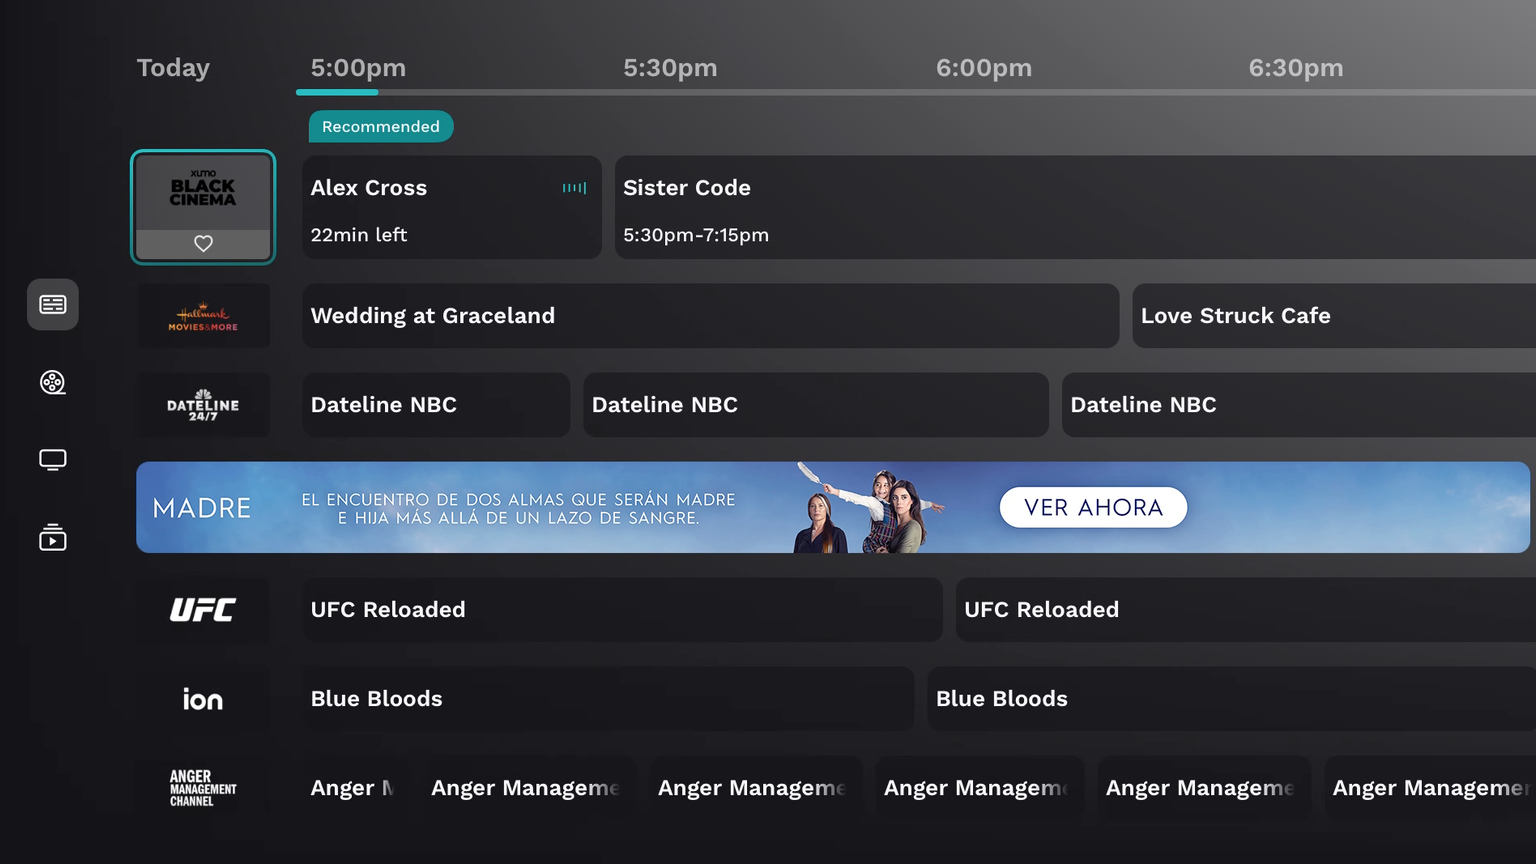This screenshot has height=864, width=1536.
Task: Open the next Blue Bloods episode at 6:00pm
Action: click(x=1232, y=699)
